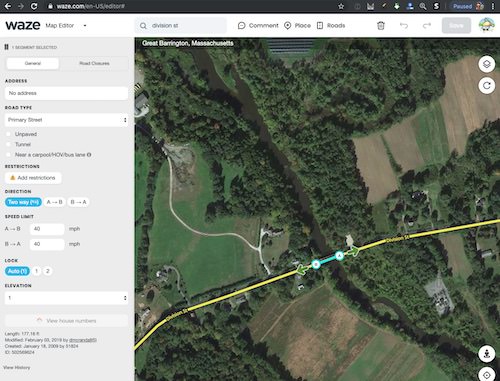Set lock level to 2
The width and height of the screenshot is (500, 381).
point(47,271)
